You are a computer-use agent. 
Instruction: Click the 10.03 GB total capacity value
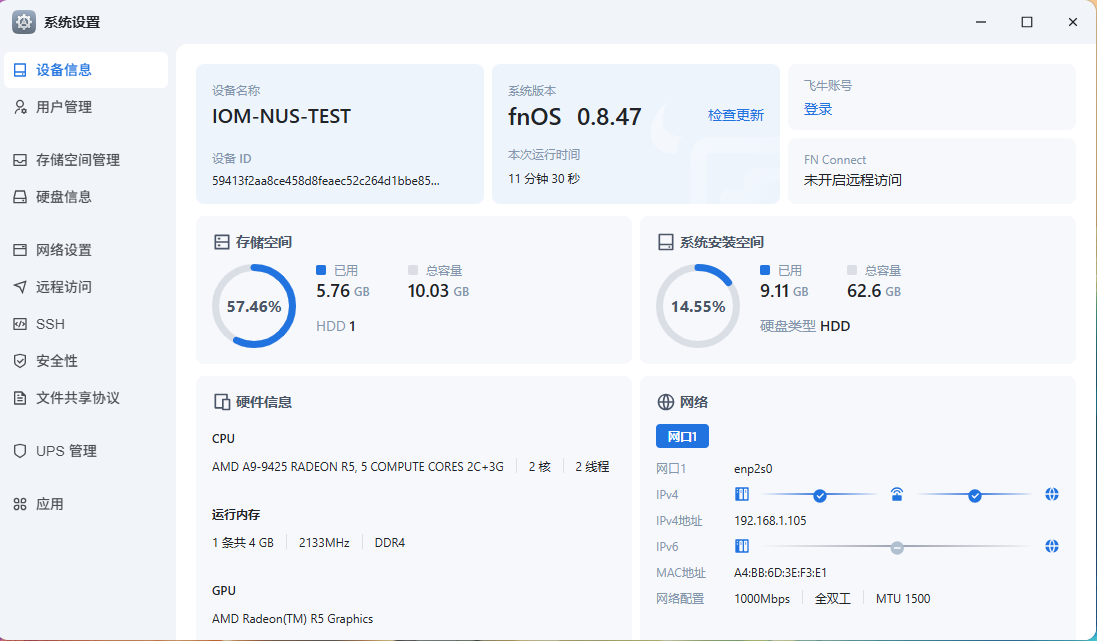tap(439, 290)
